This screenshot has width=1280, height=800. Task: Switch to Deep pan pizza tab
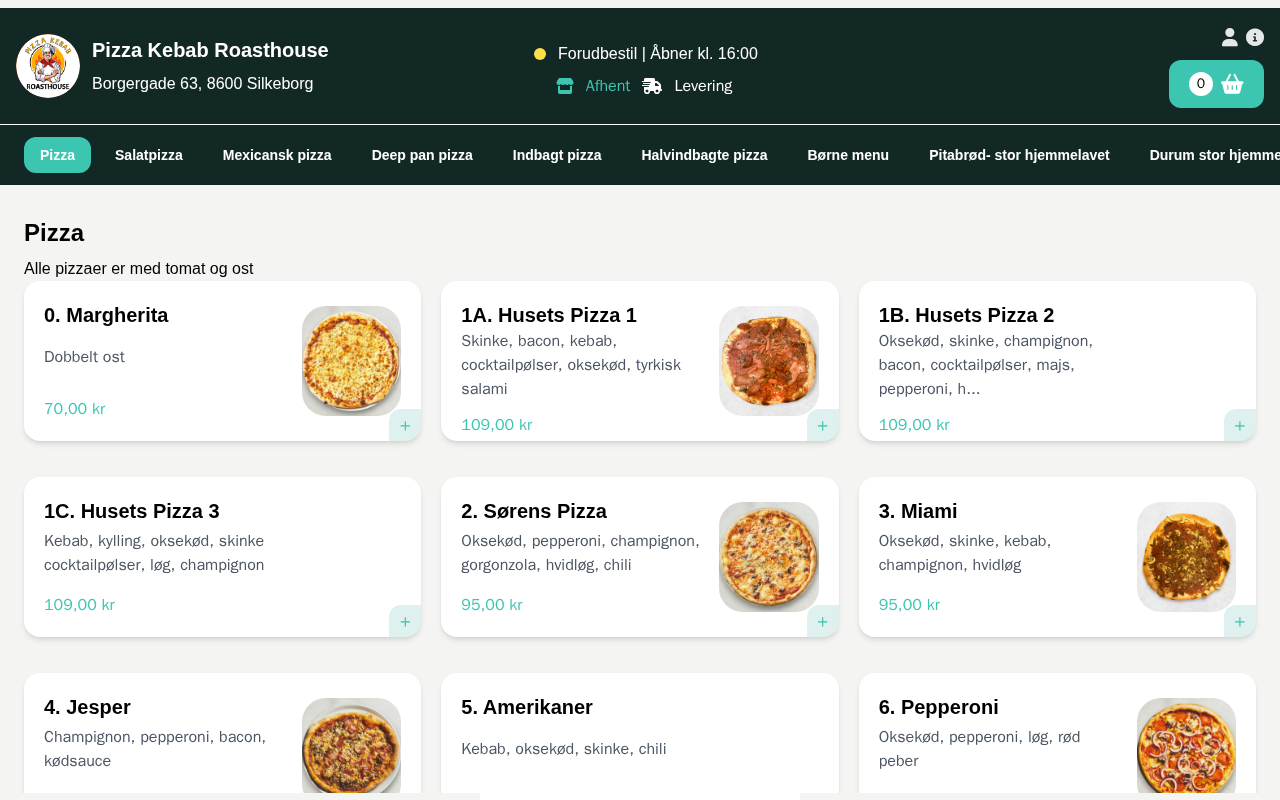(x=422, y=155)
